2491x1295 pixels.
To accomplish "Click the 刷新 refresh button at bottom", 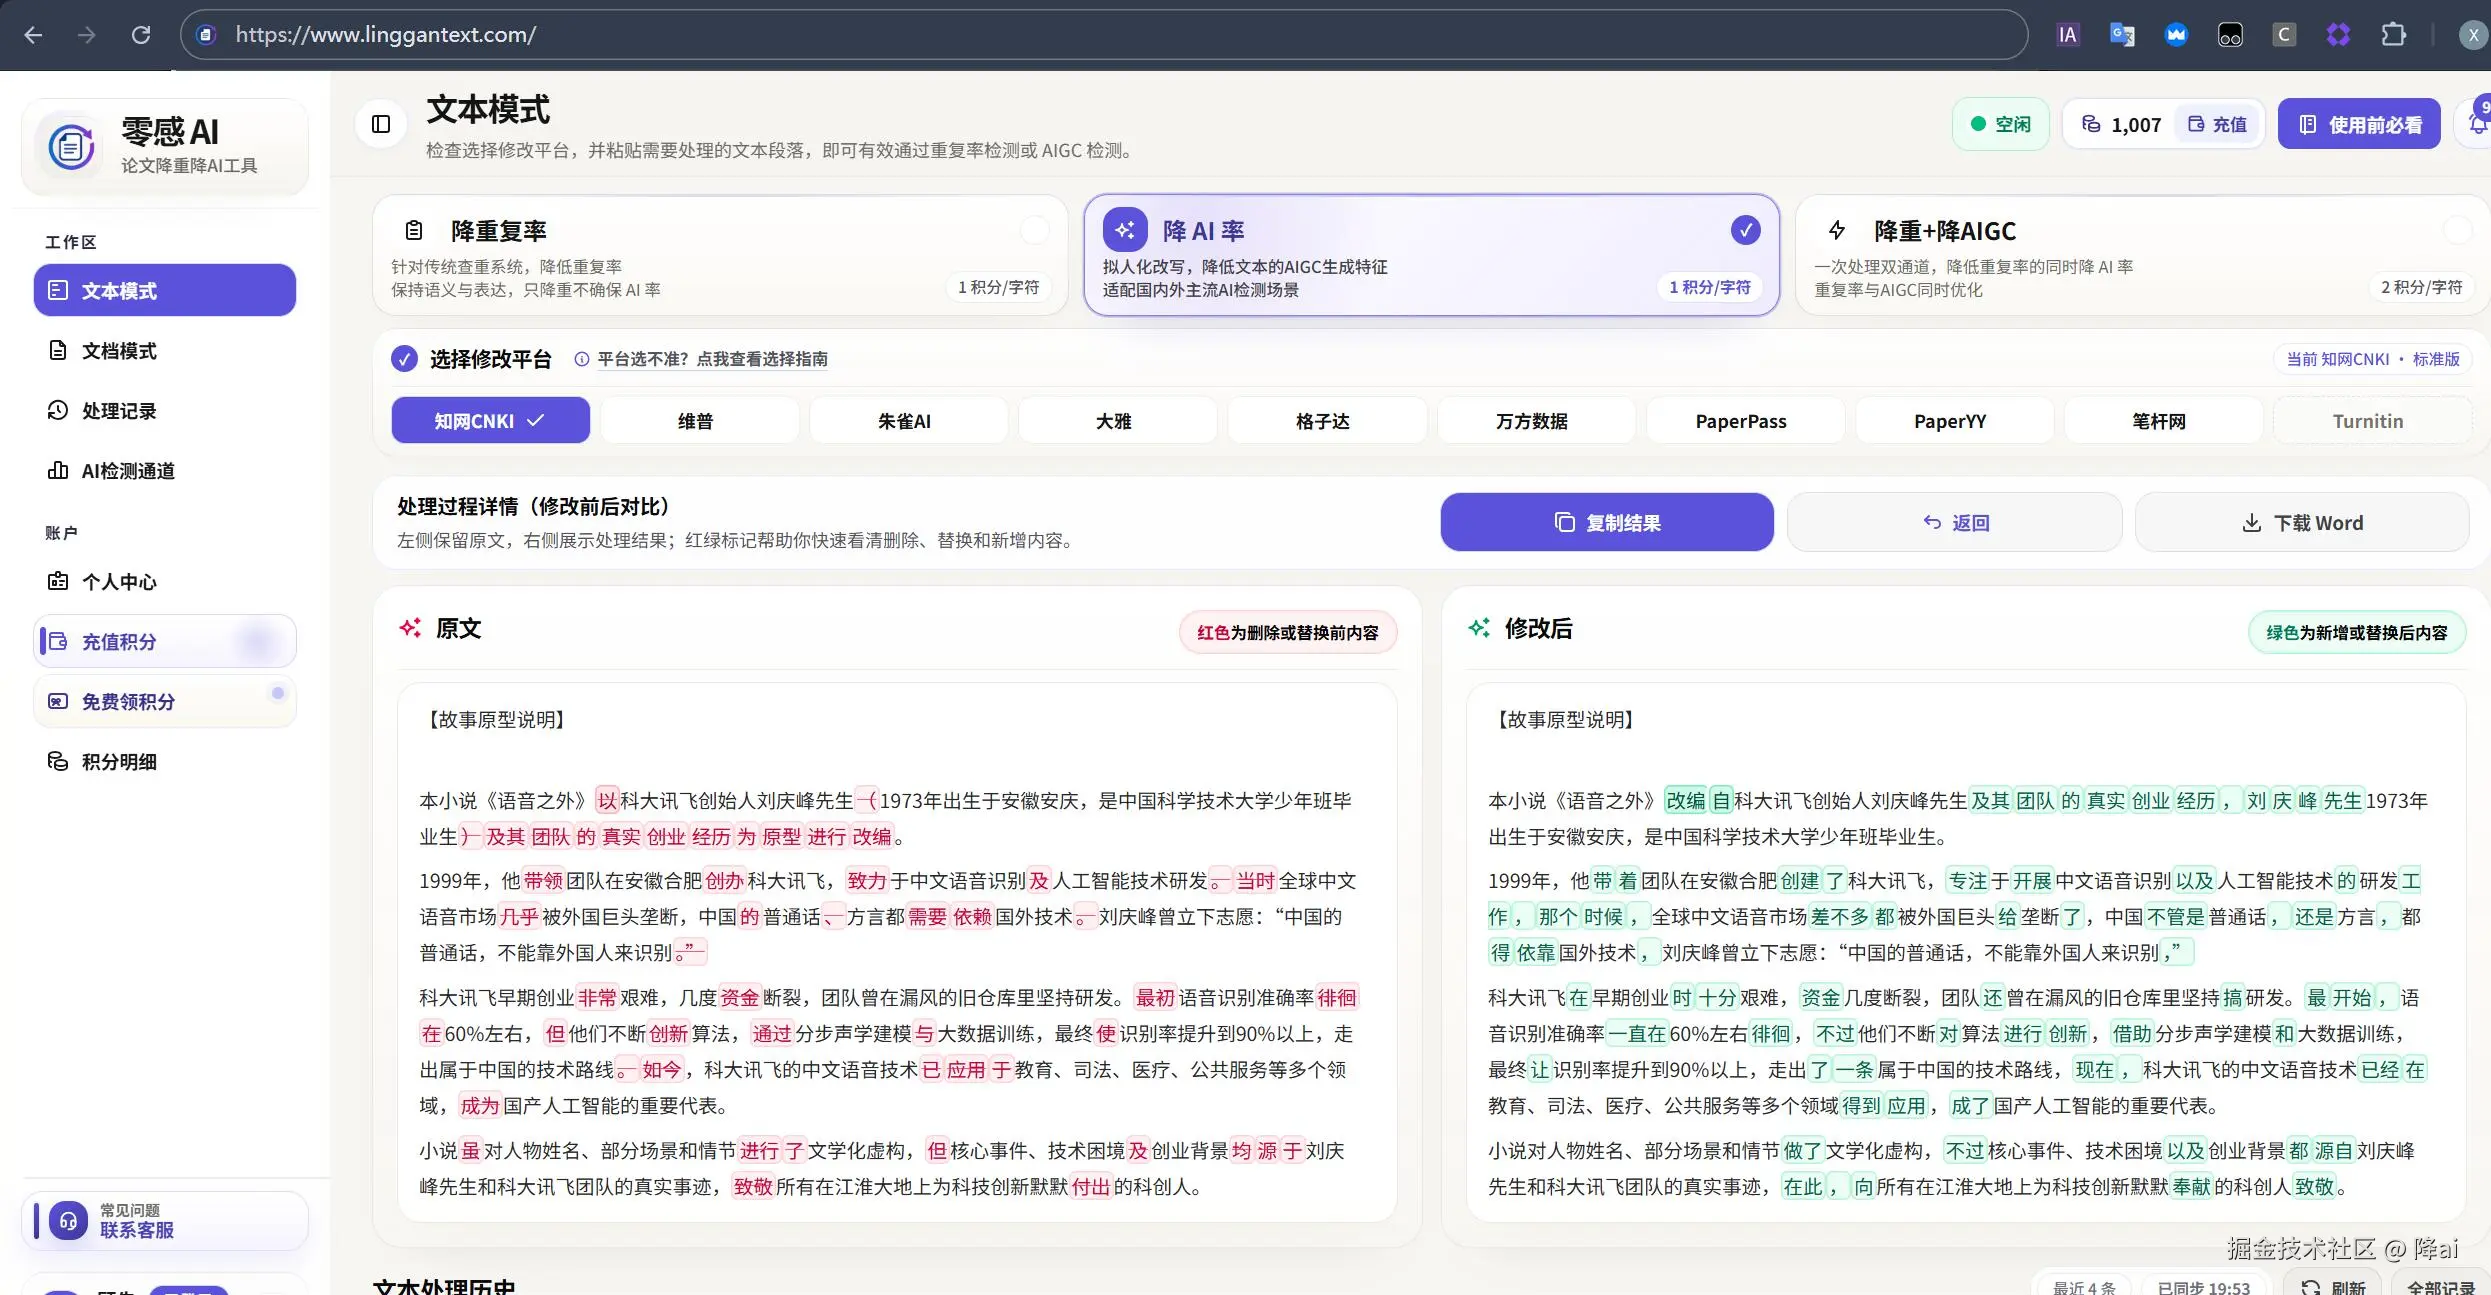I will point(2335,1286).
